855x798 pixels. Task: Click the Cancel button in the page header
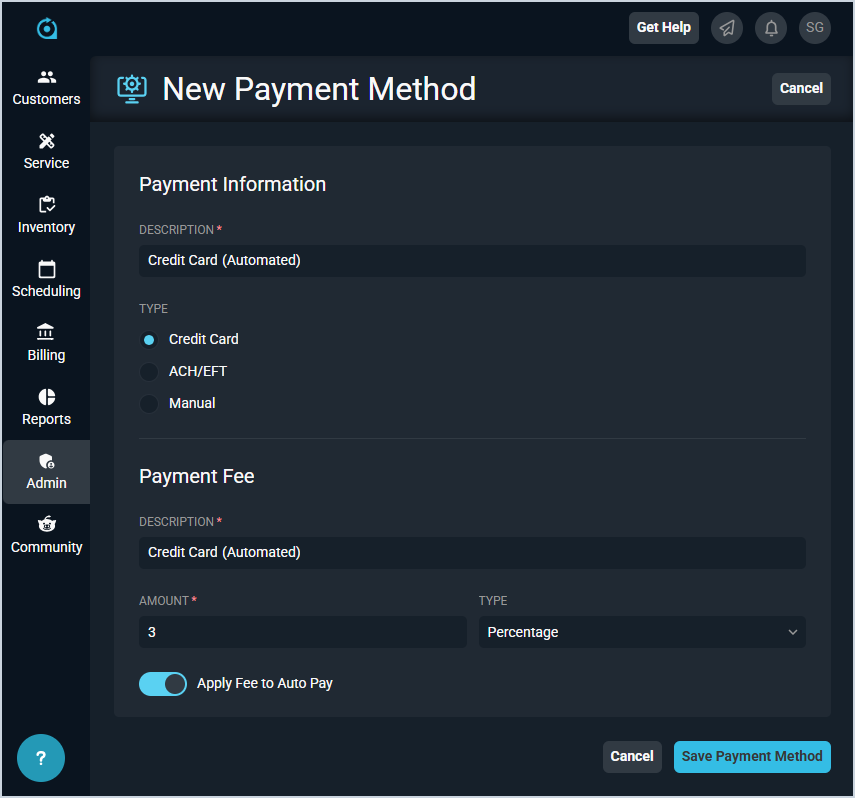tap(801, 89)
